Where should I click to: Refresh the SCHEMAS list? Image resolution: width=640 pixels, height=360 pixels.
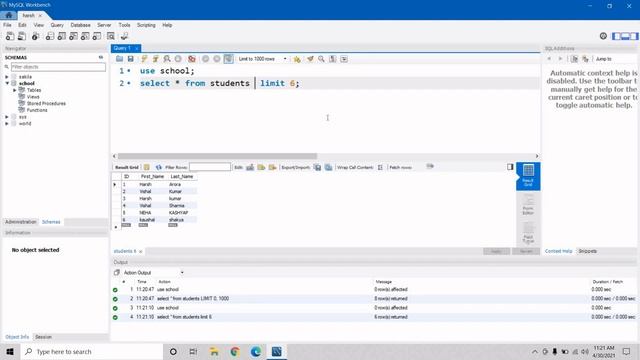coord(101,58)
